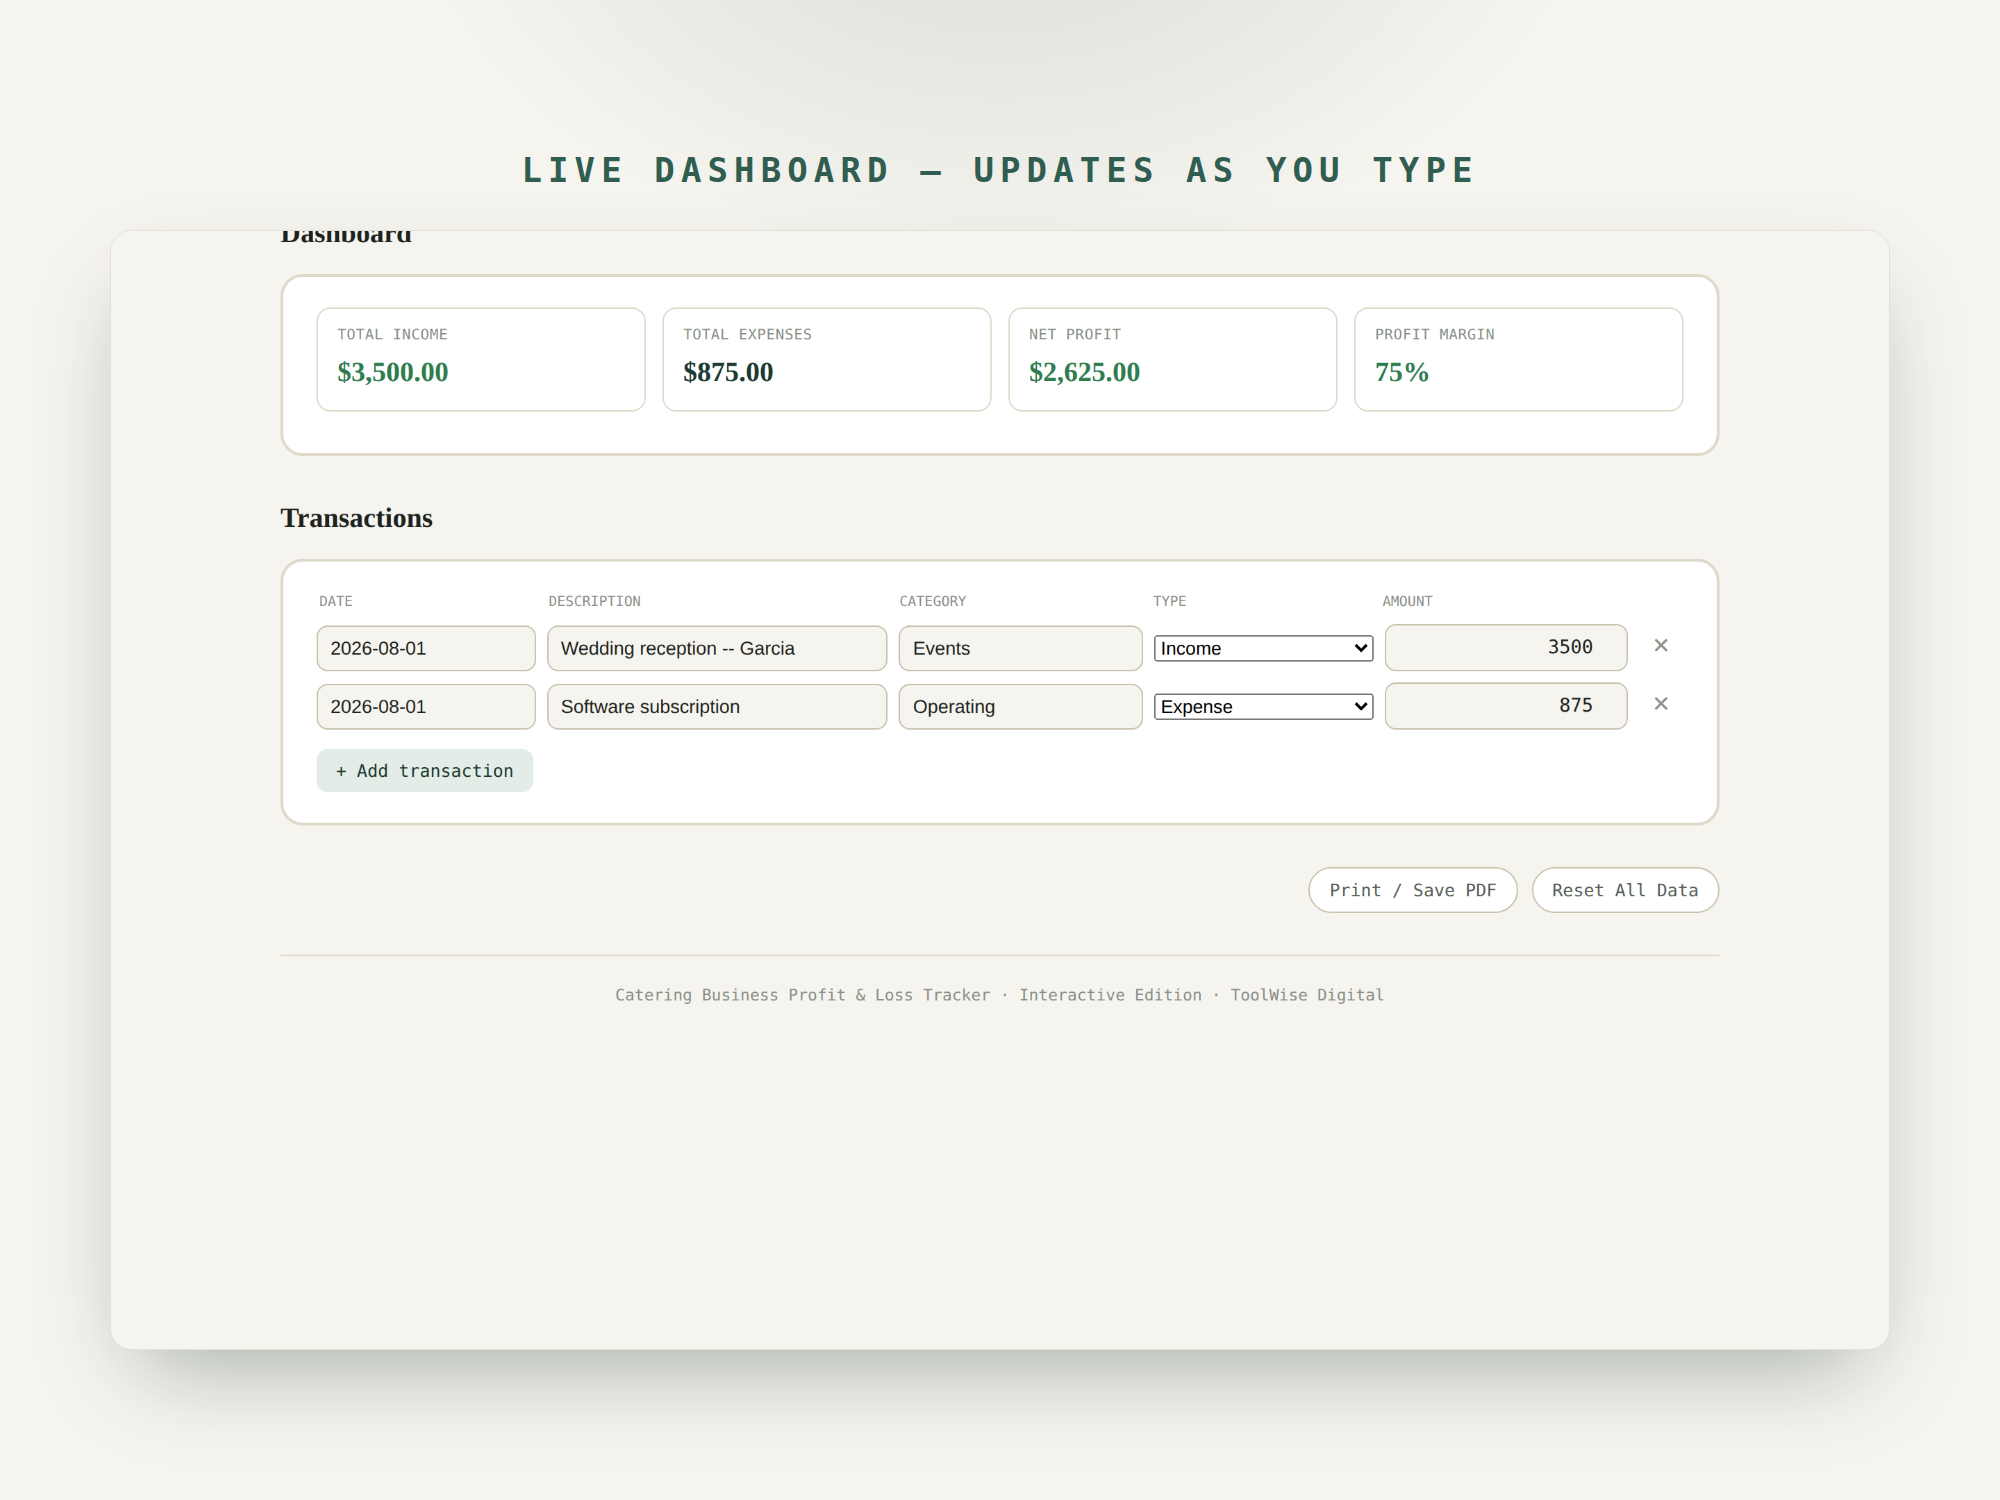Click the Total Income value $3,500.00
This screenshot has width=2000, height=1500.
(393, 372)
